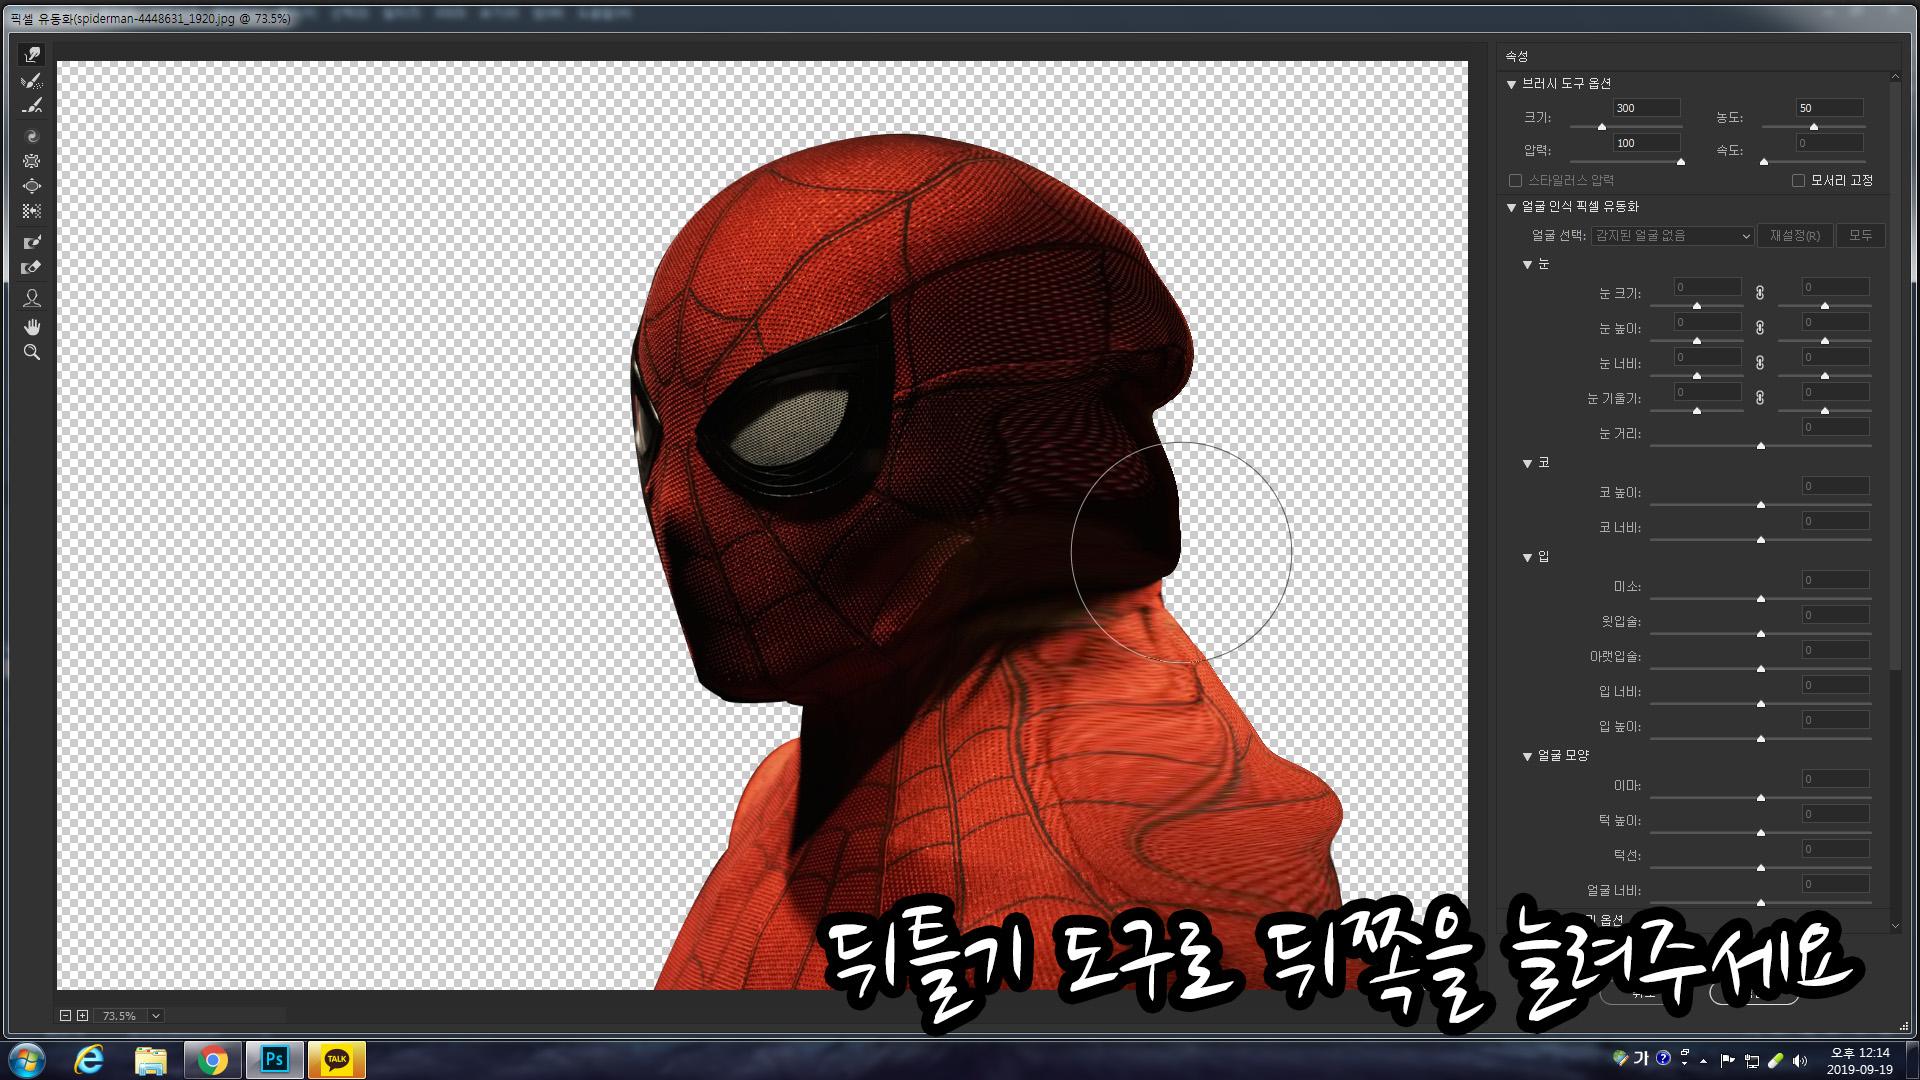Select the Smooth tool

pos(32,106)
